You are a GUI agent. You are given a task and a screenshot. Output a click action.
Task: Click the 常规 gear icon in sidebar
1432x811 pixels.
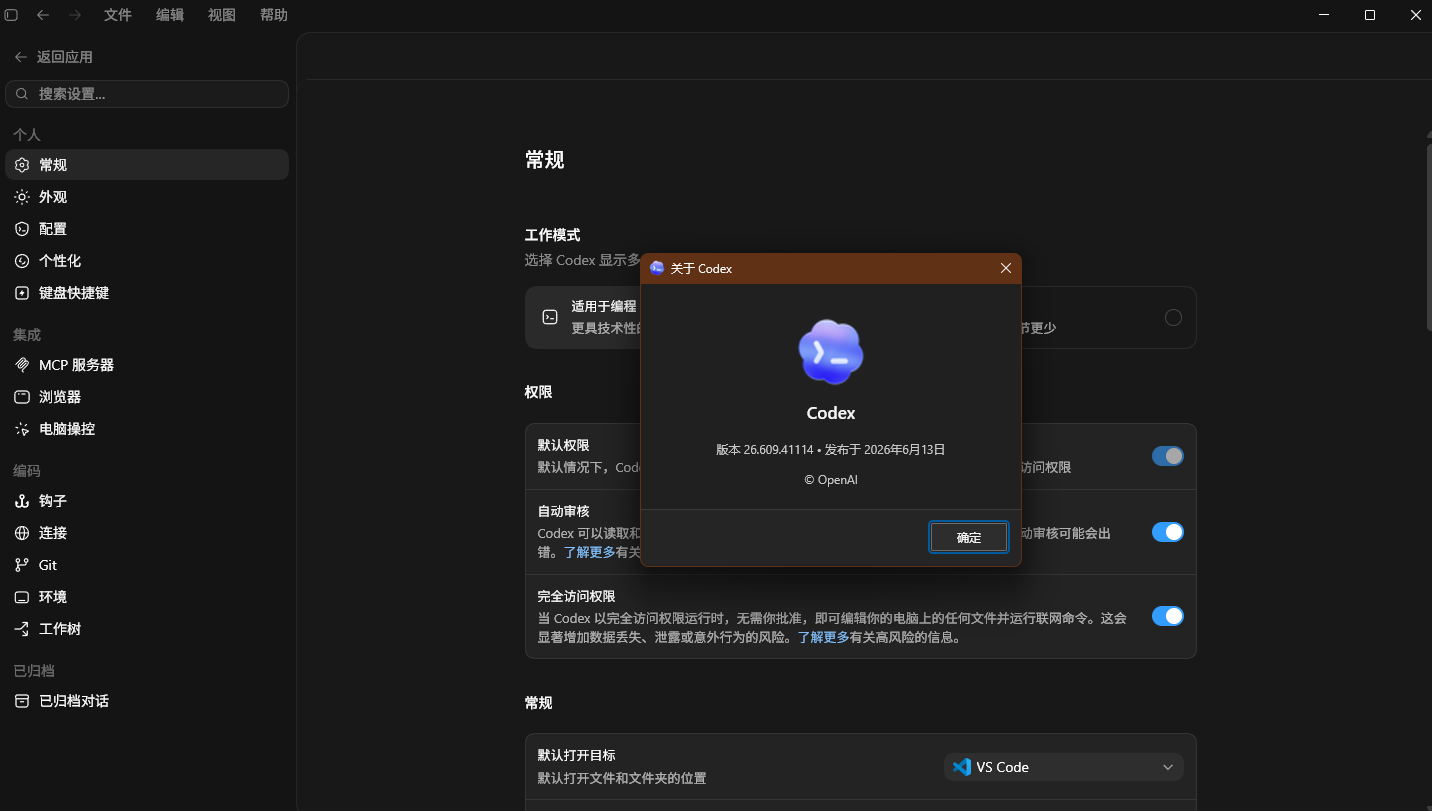coord(22,165)
